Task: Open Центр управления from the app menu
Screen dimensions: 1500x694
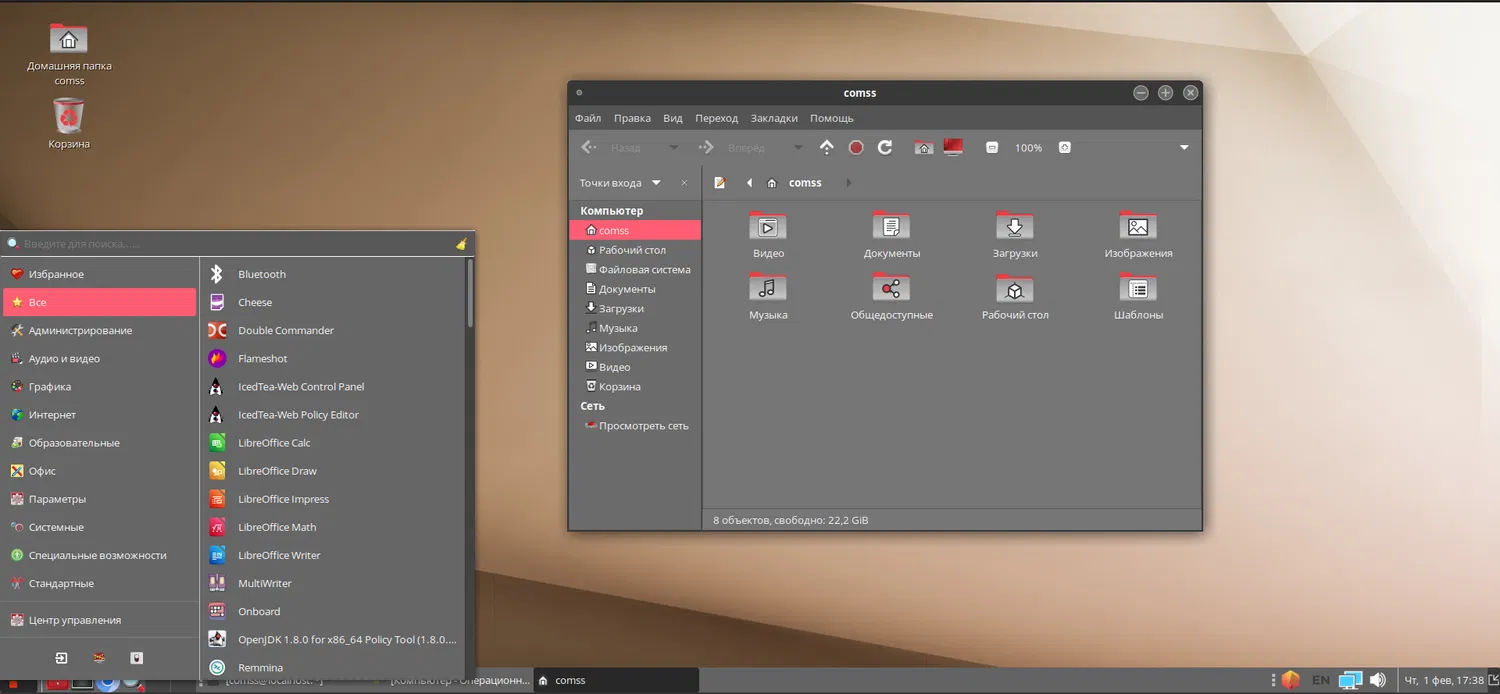Action: click(x=74, y=620)
